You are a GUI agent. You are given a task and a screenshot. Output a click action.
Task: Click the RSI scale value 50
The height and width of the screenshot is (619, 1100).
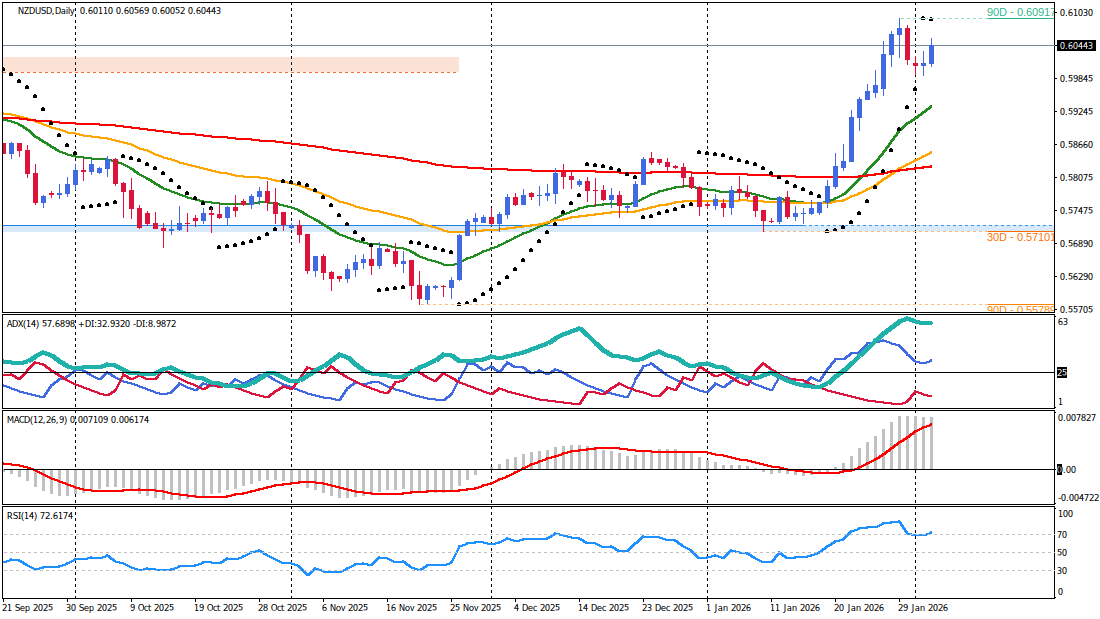click(1063, 553)
